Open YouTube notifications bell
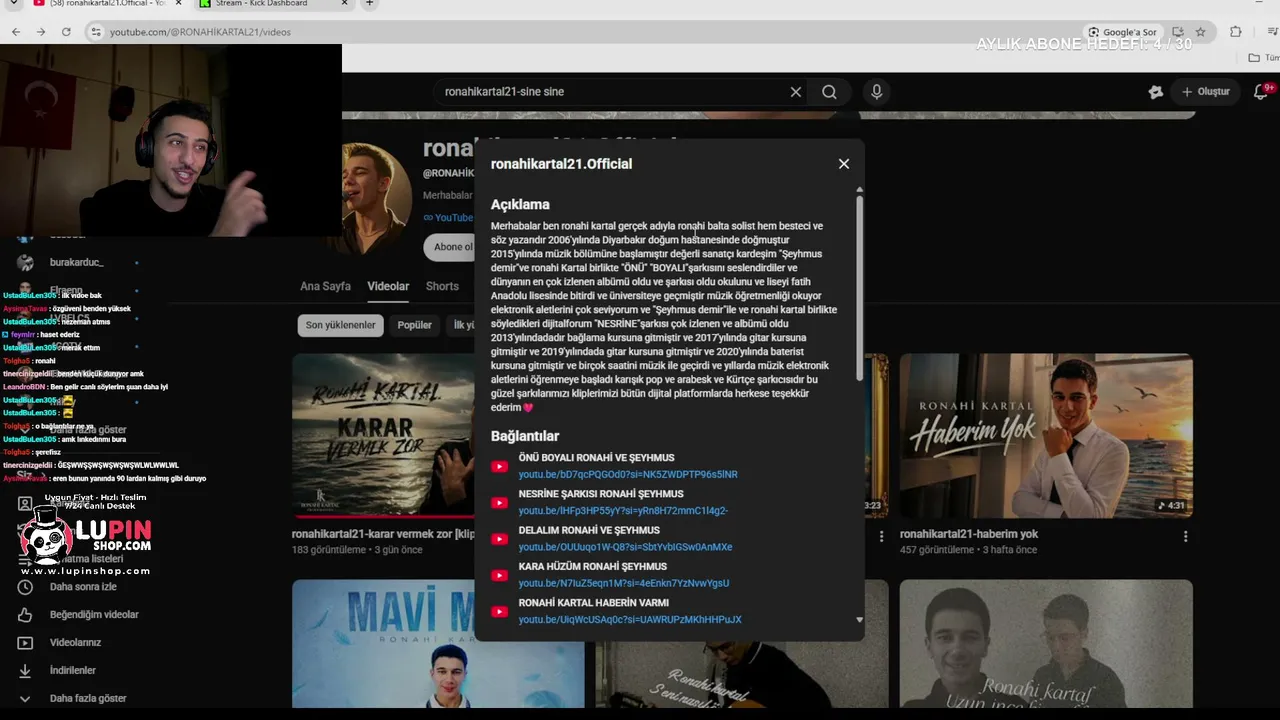This screenshot has width=1280, height=720. 1261,92
